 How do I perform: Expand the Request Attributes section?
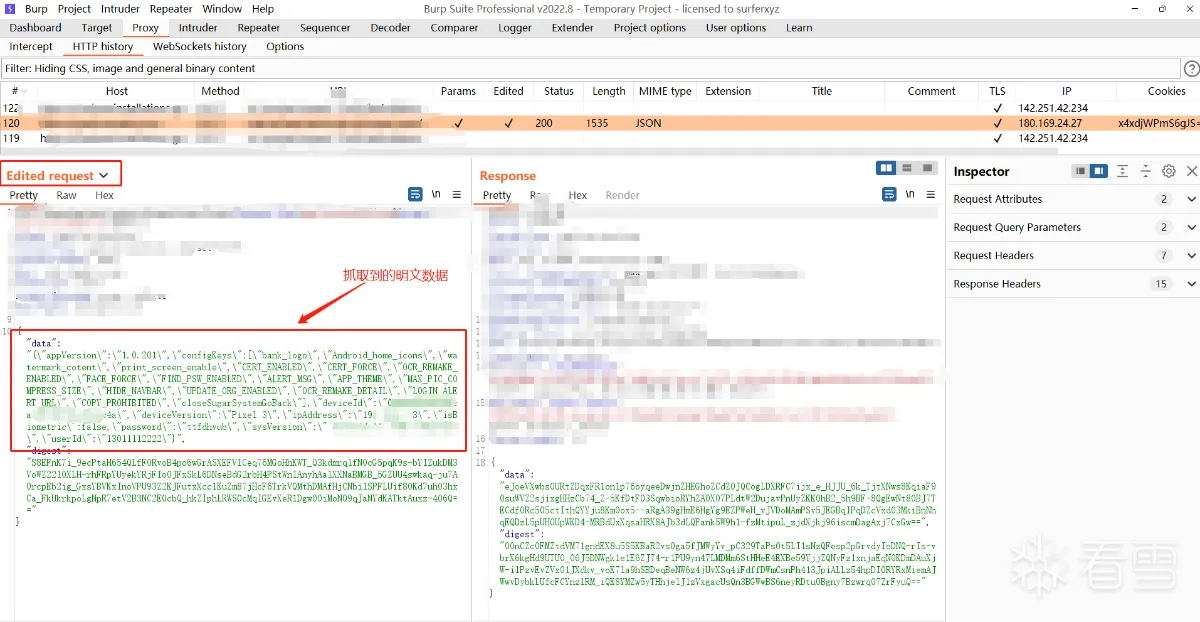point(1191,199)
